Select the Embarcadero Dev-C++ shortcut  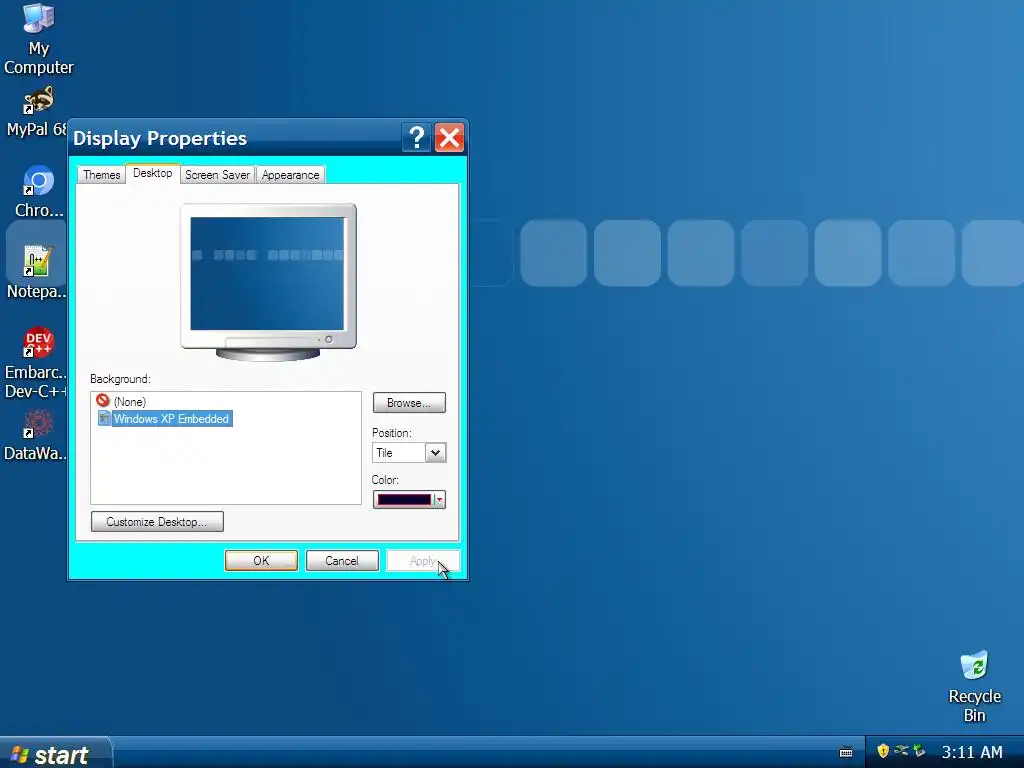pyautogui.click(x=36, y=362)
